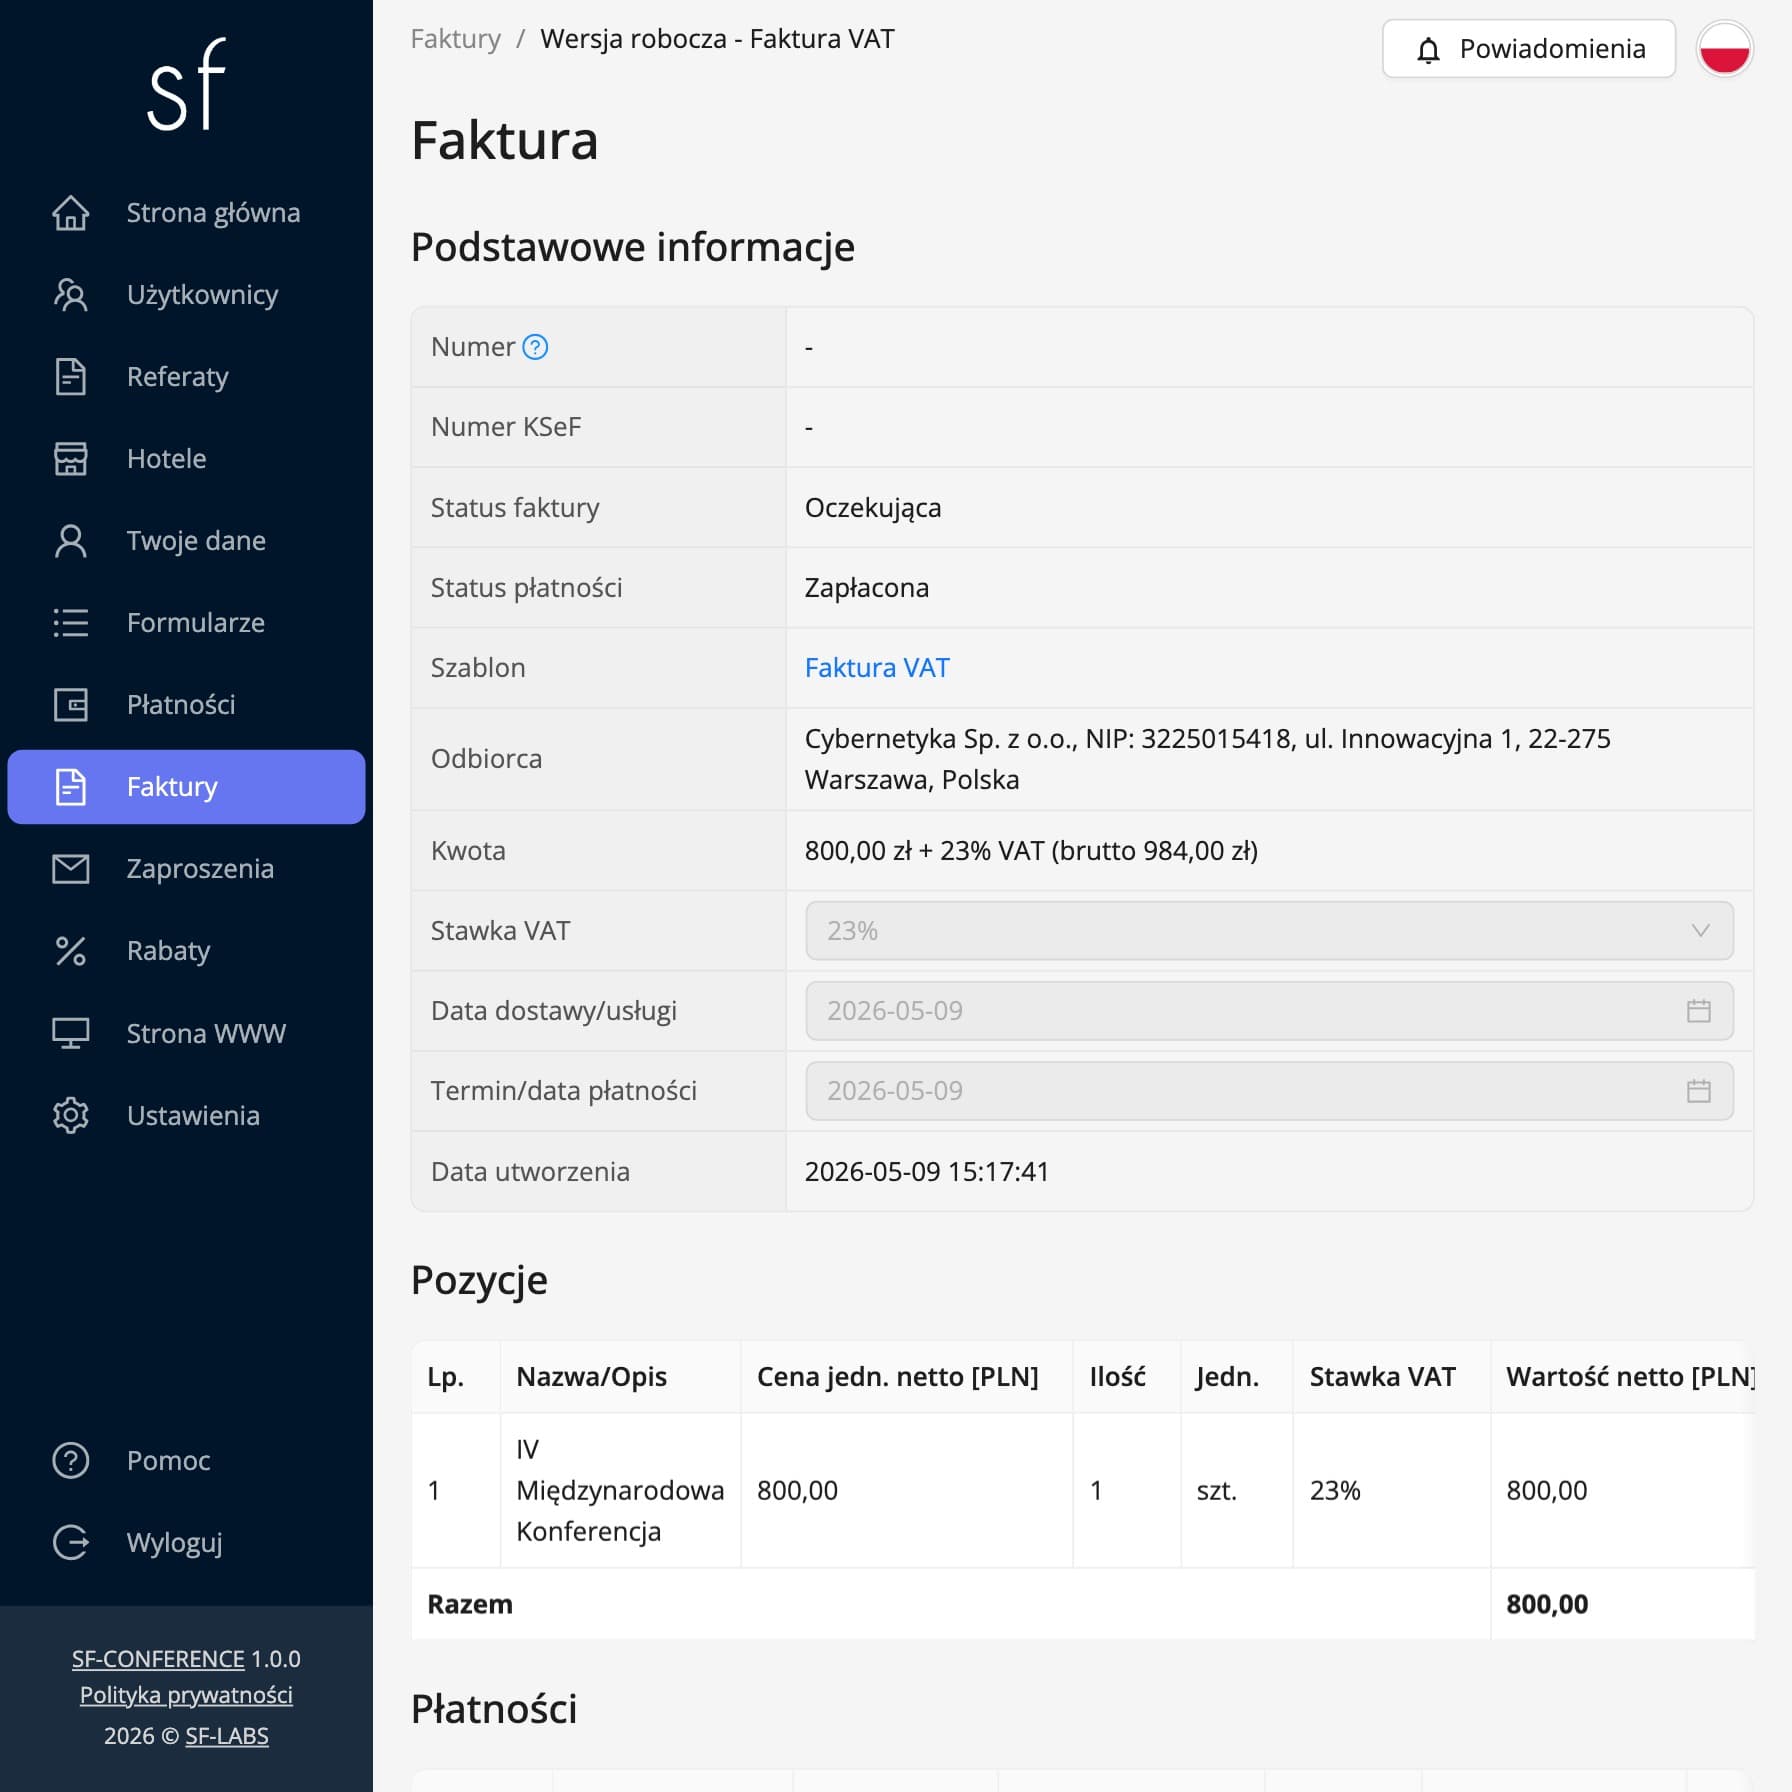This screenshot has height=1792, width=1792.
Task: Click the person icon beside Twoje dane
Action: (70, 541)
